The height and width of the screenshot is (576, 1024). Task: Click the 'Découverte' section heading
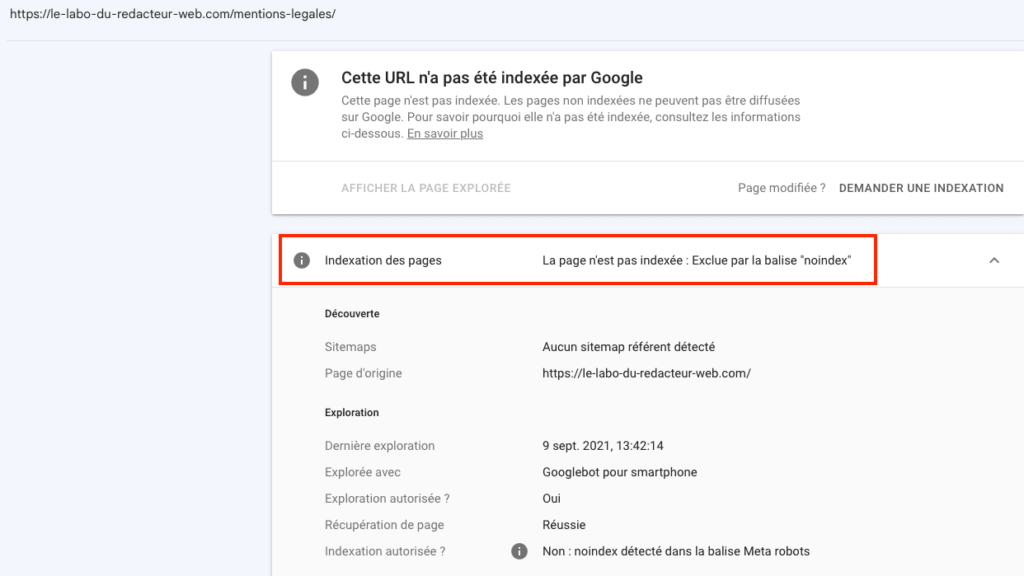352,314
